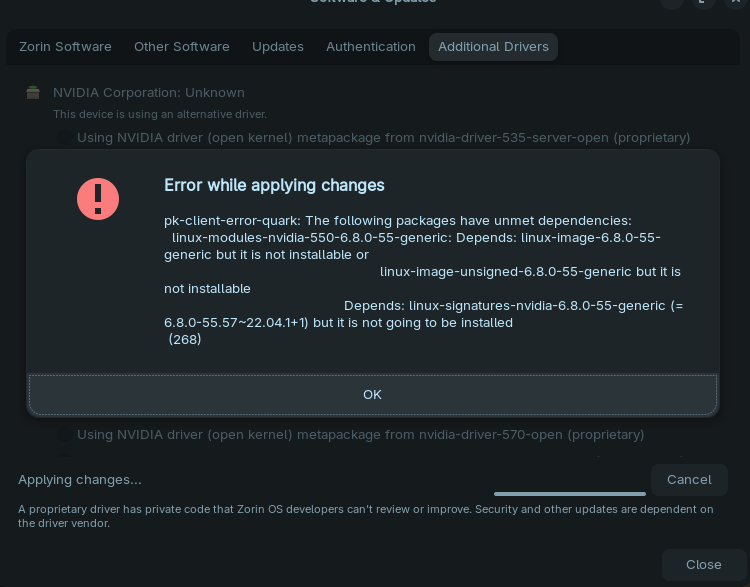This screenshot has width=750, height=587.
Task: Cancel the applying changes operation
Action: click(689, 480)
